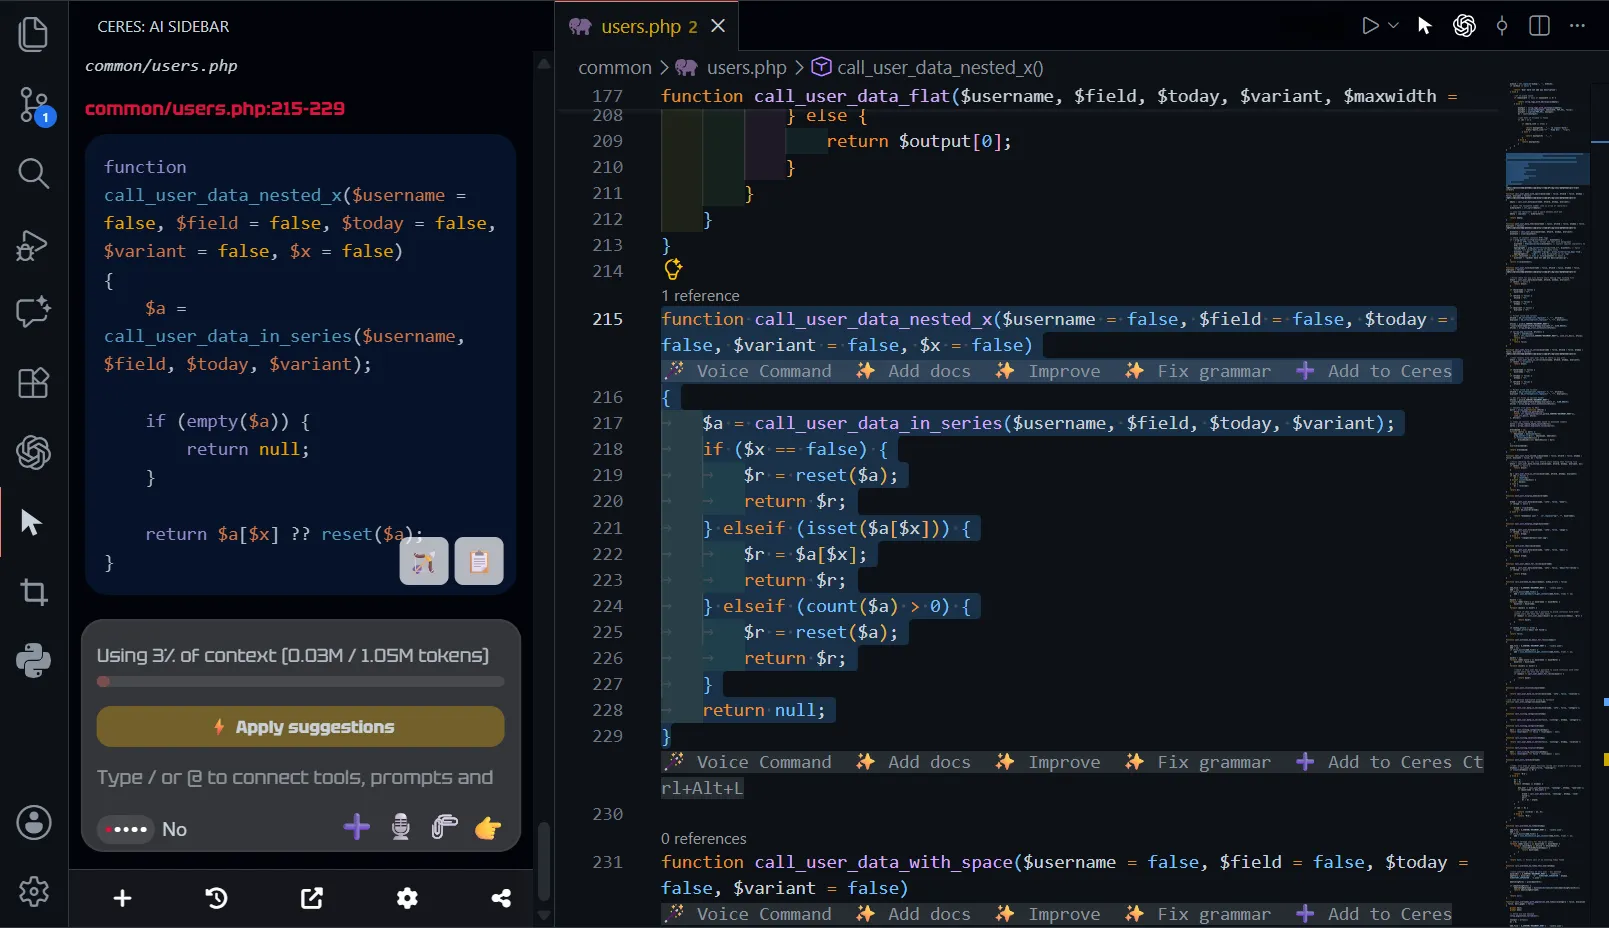Open Run and Debug view
Viewport: 1609px width, 928px height.
coord(34,244)
